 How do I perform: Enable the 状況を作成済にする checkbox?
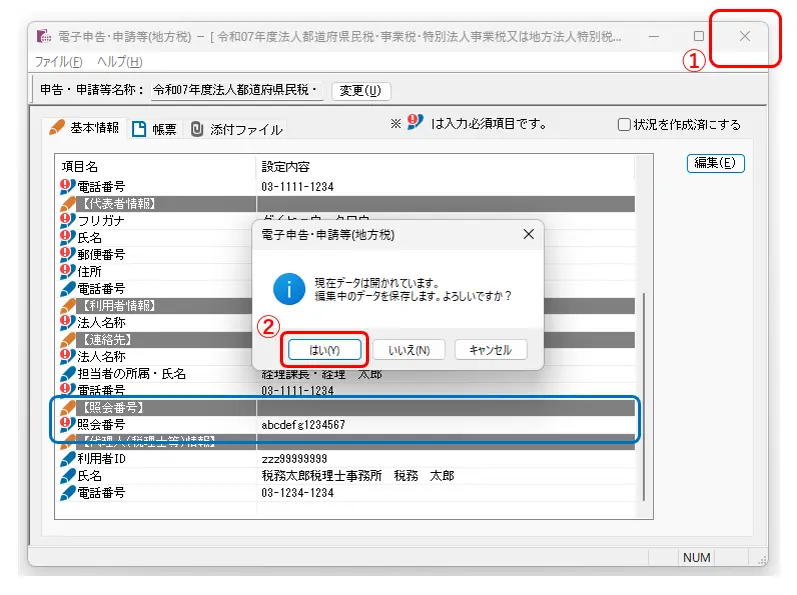[x=624, y=125]
